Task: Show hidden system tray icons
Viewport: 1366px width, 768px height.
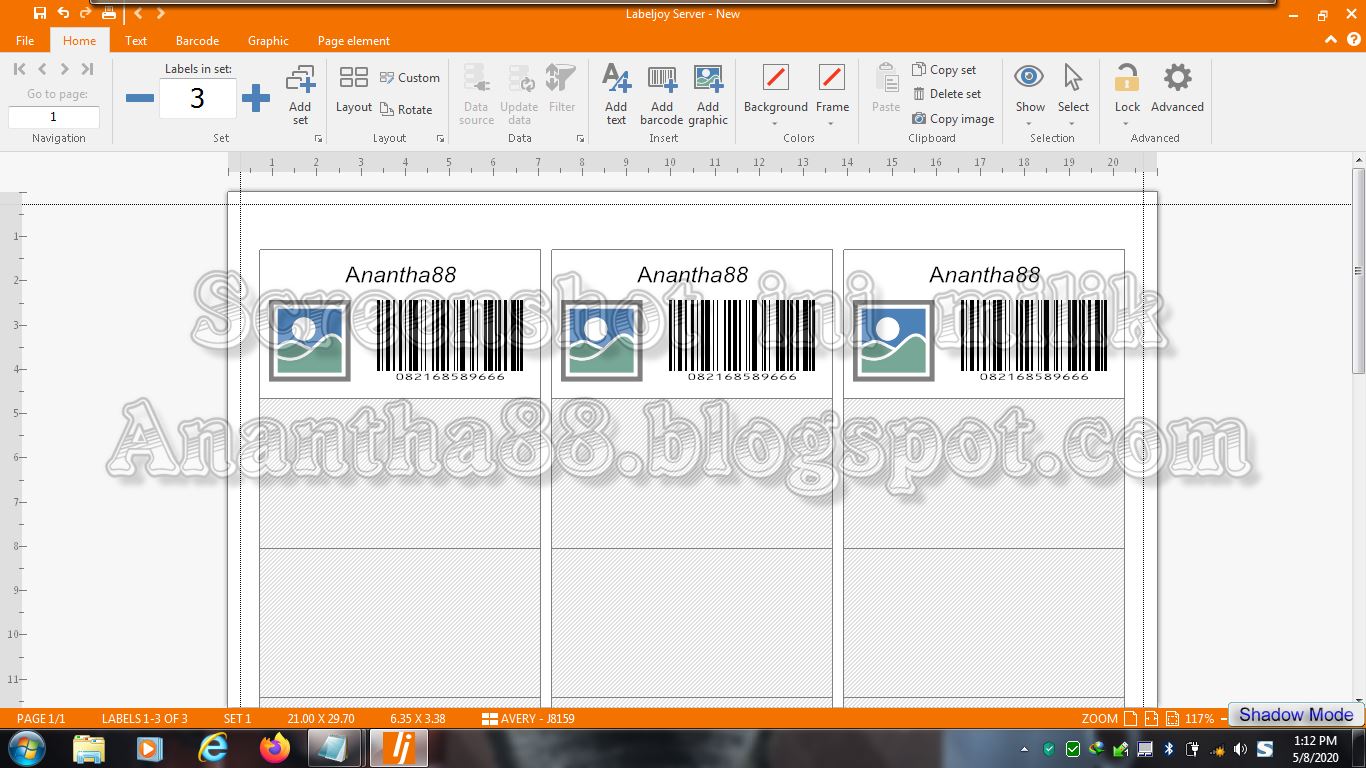Action: tap(1024, 749)
